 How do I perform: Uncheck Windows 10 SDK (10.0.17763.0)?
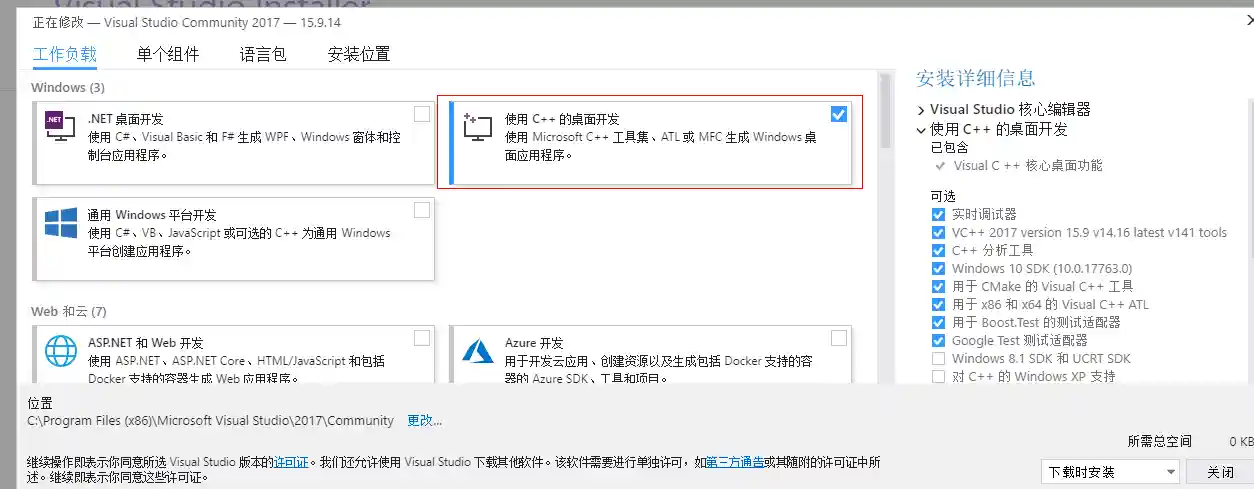(938, 268)
